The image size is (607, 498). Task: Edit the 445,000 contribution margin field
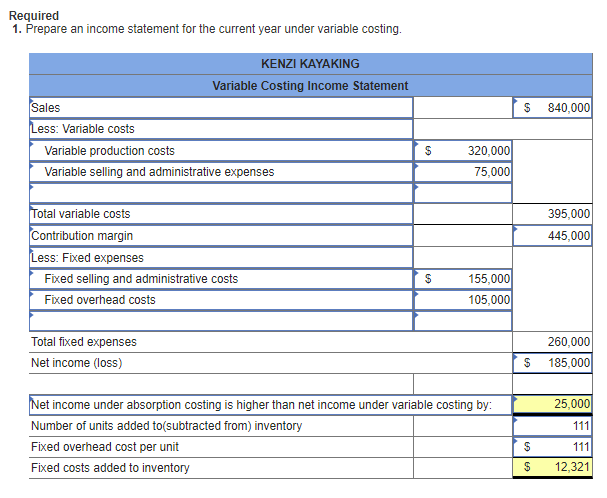[552, 236]
